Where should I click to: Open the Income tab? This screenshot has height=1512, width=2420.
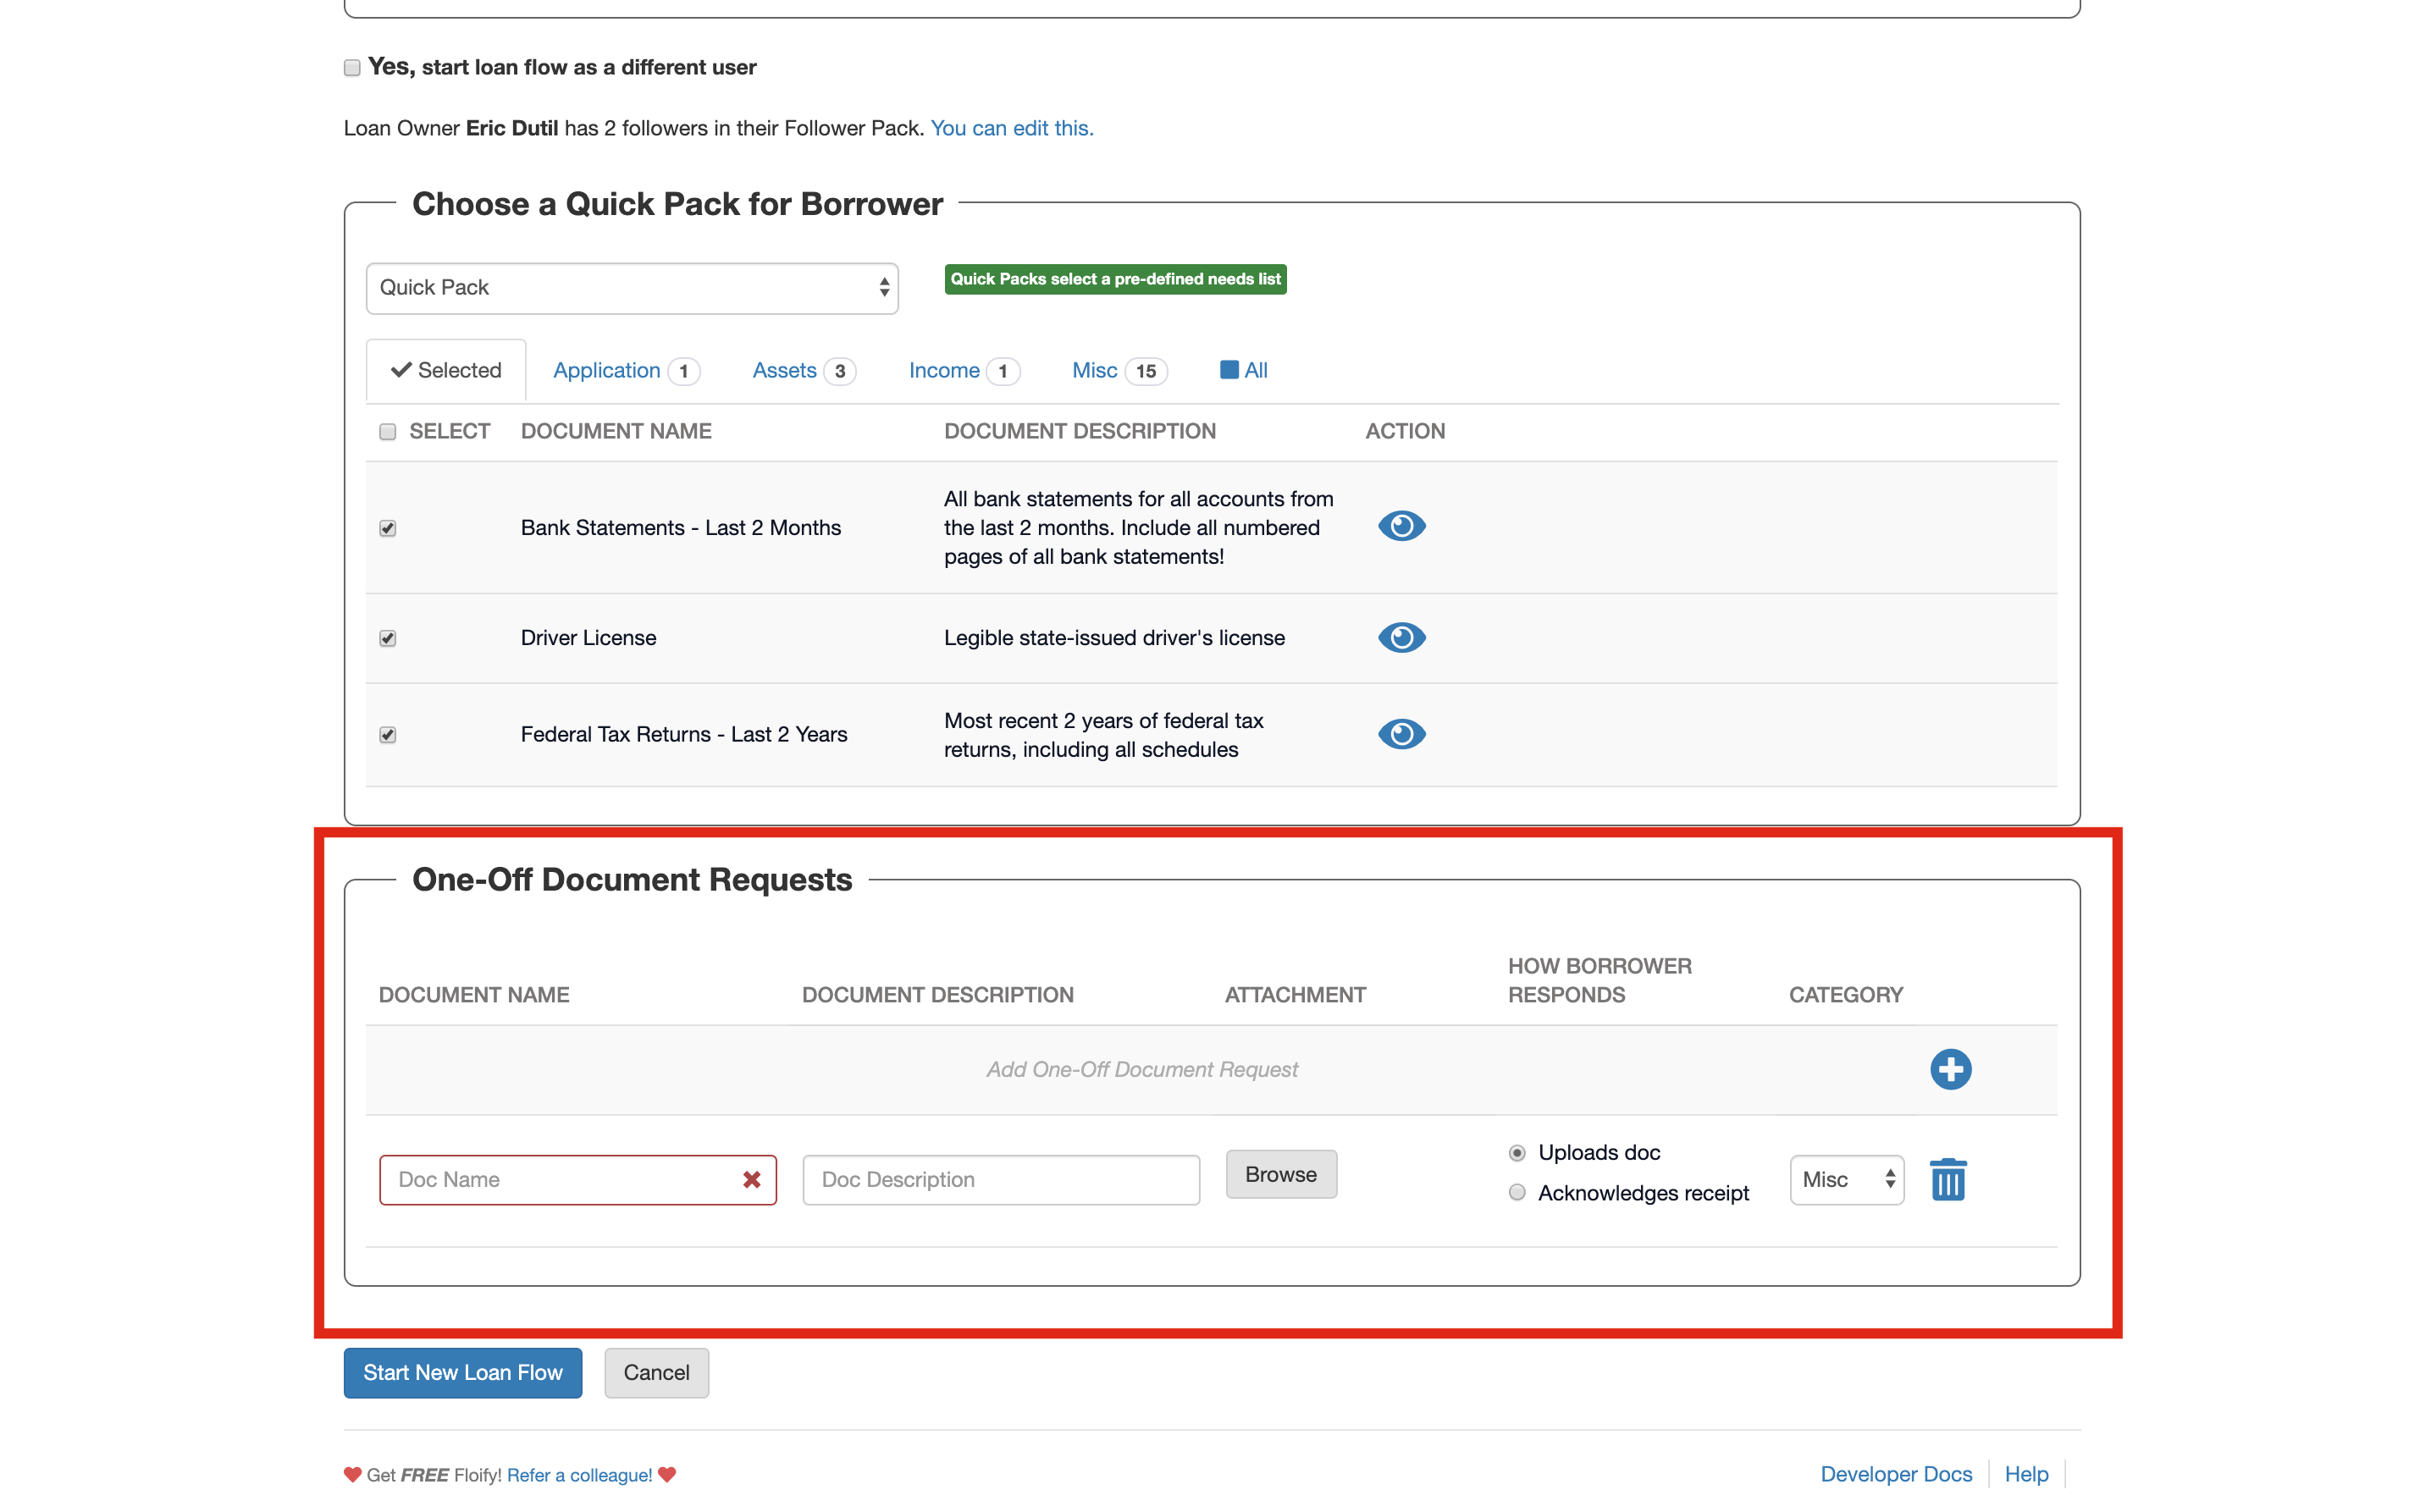coord(944,371)
